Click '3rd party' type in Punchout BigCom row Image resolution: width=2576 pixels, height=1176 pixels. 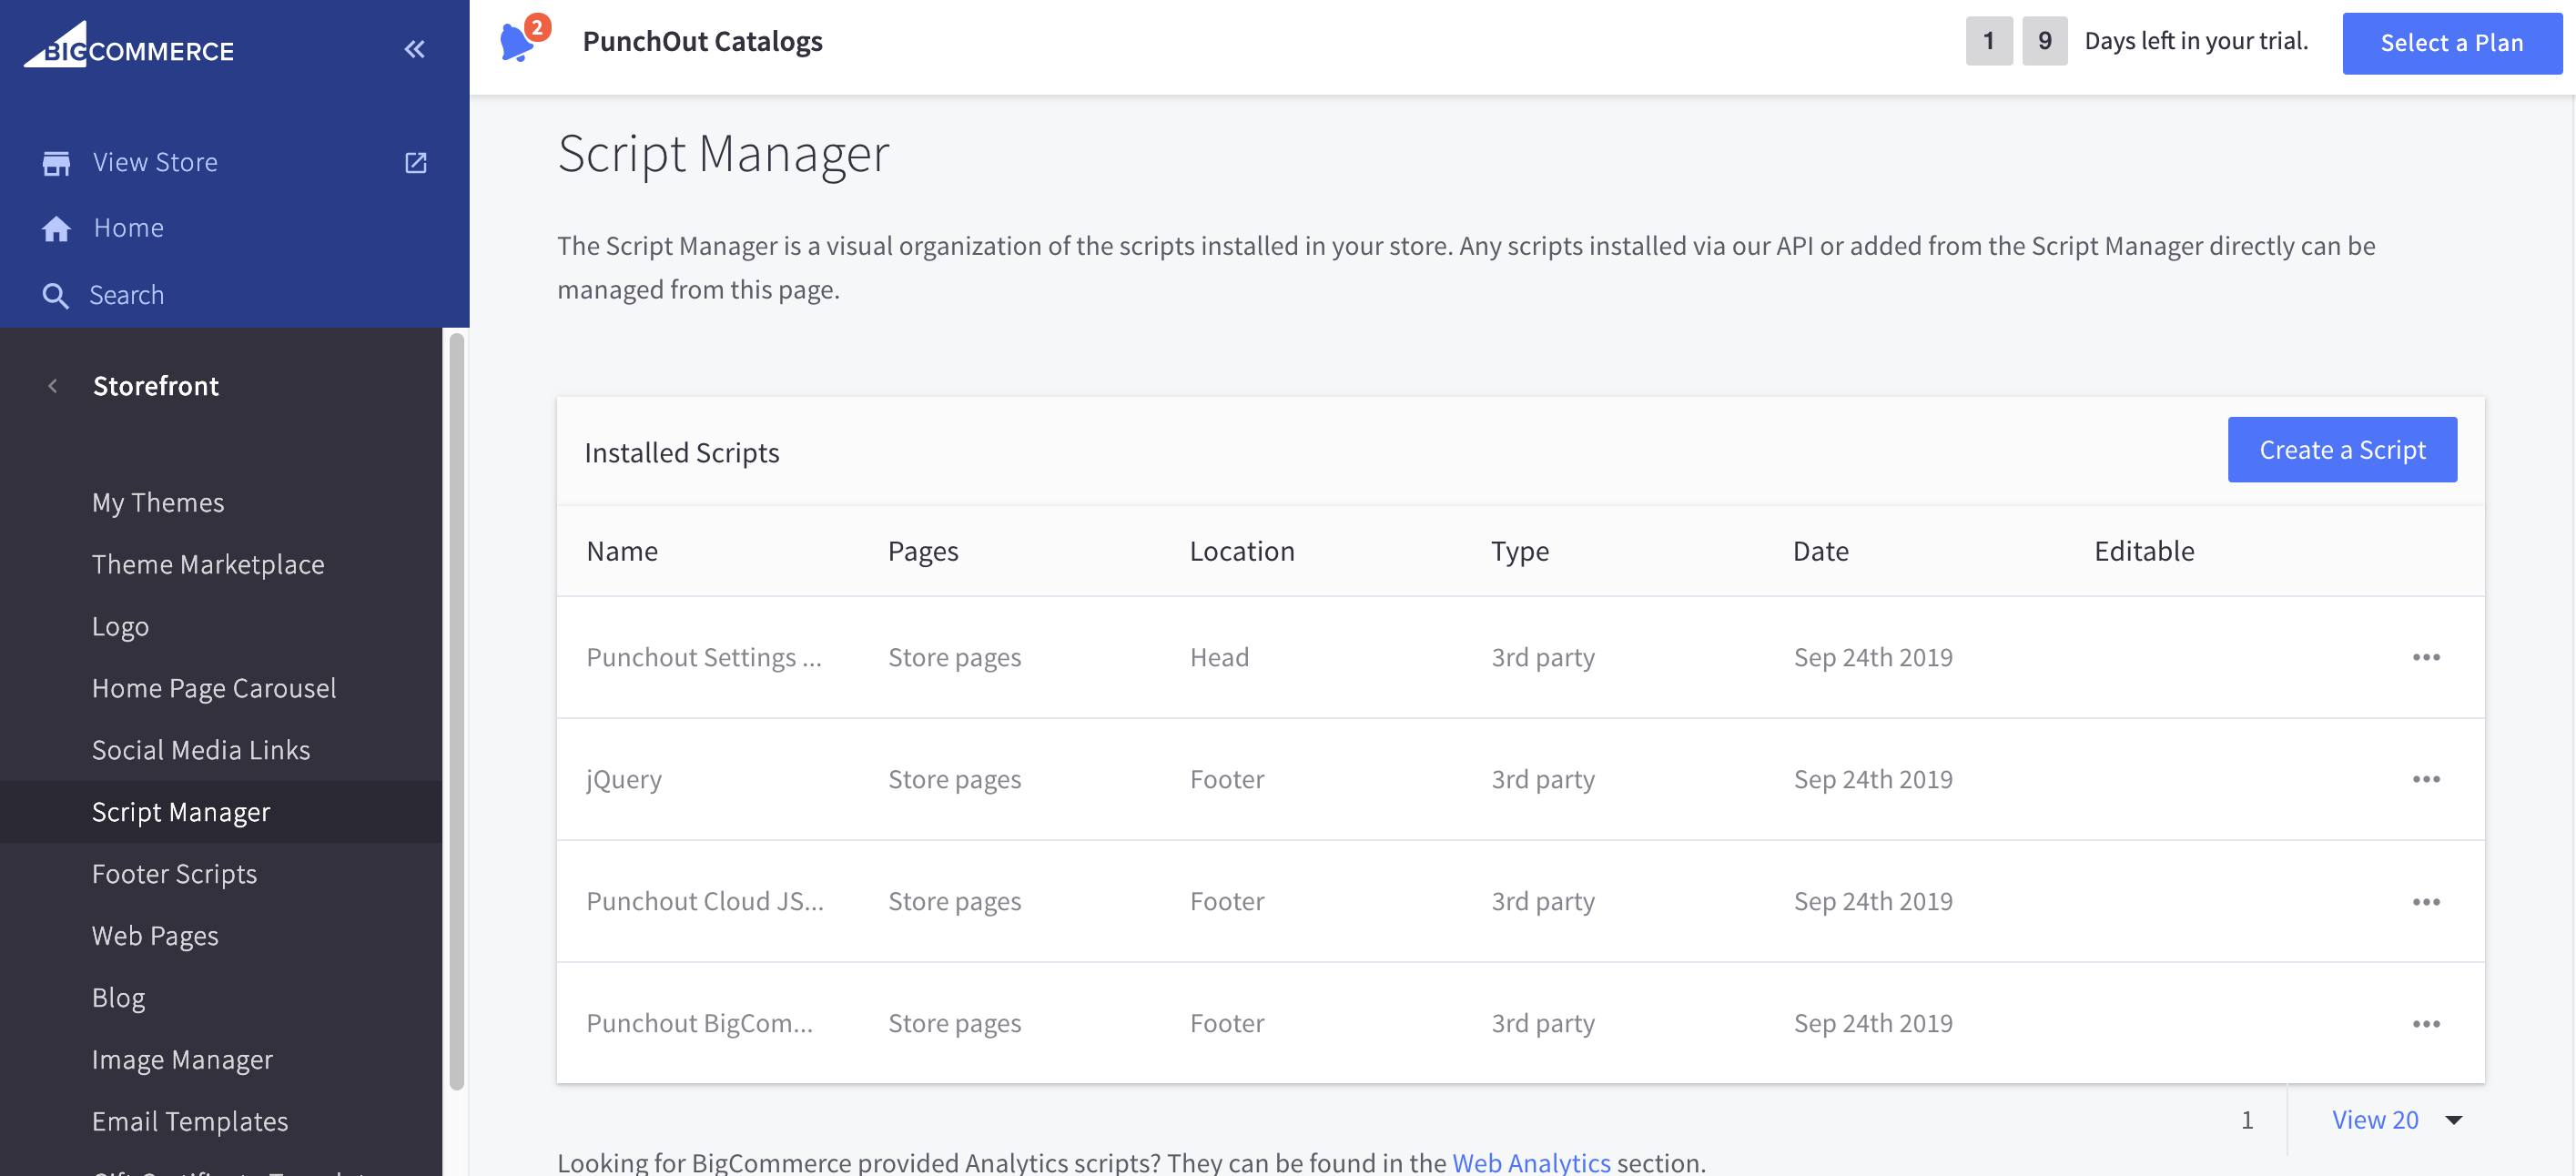pyautogui.click(x=1543, y=1023)
